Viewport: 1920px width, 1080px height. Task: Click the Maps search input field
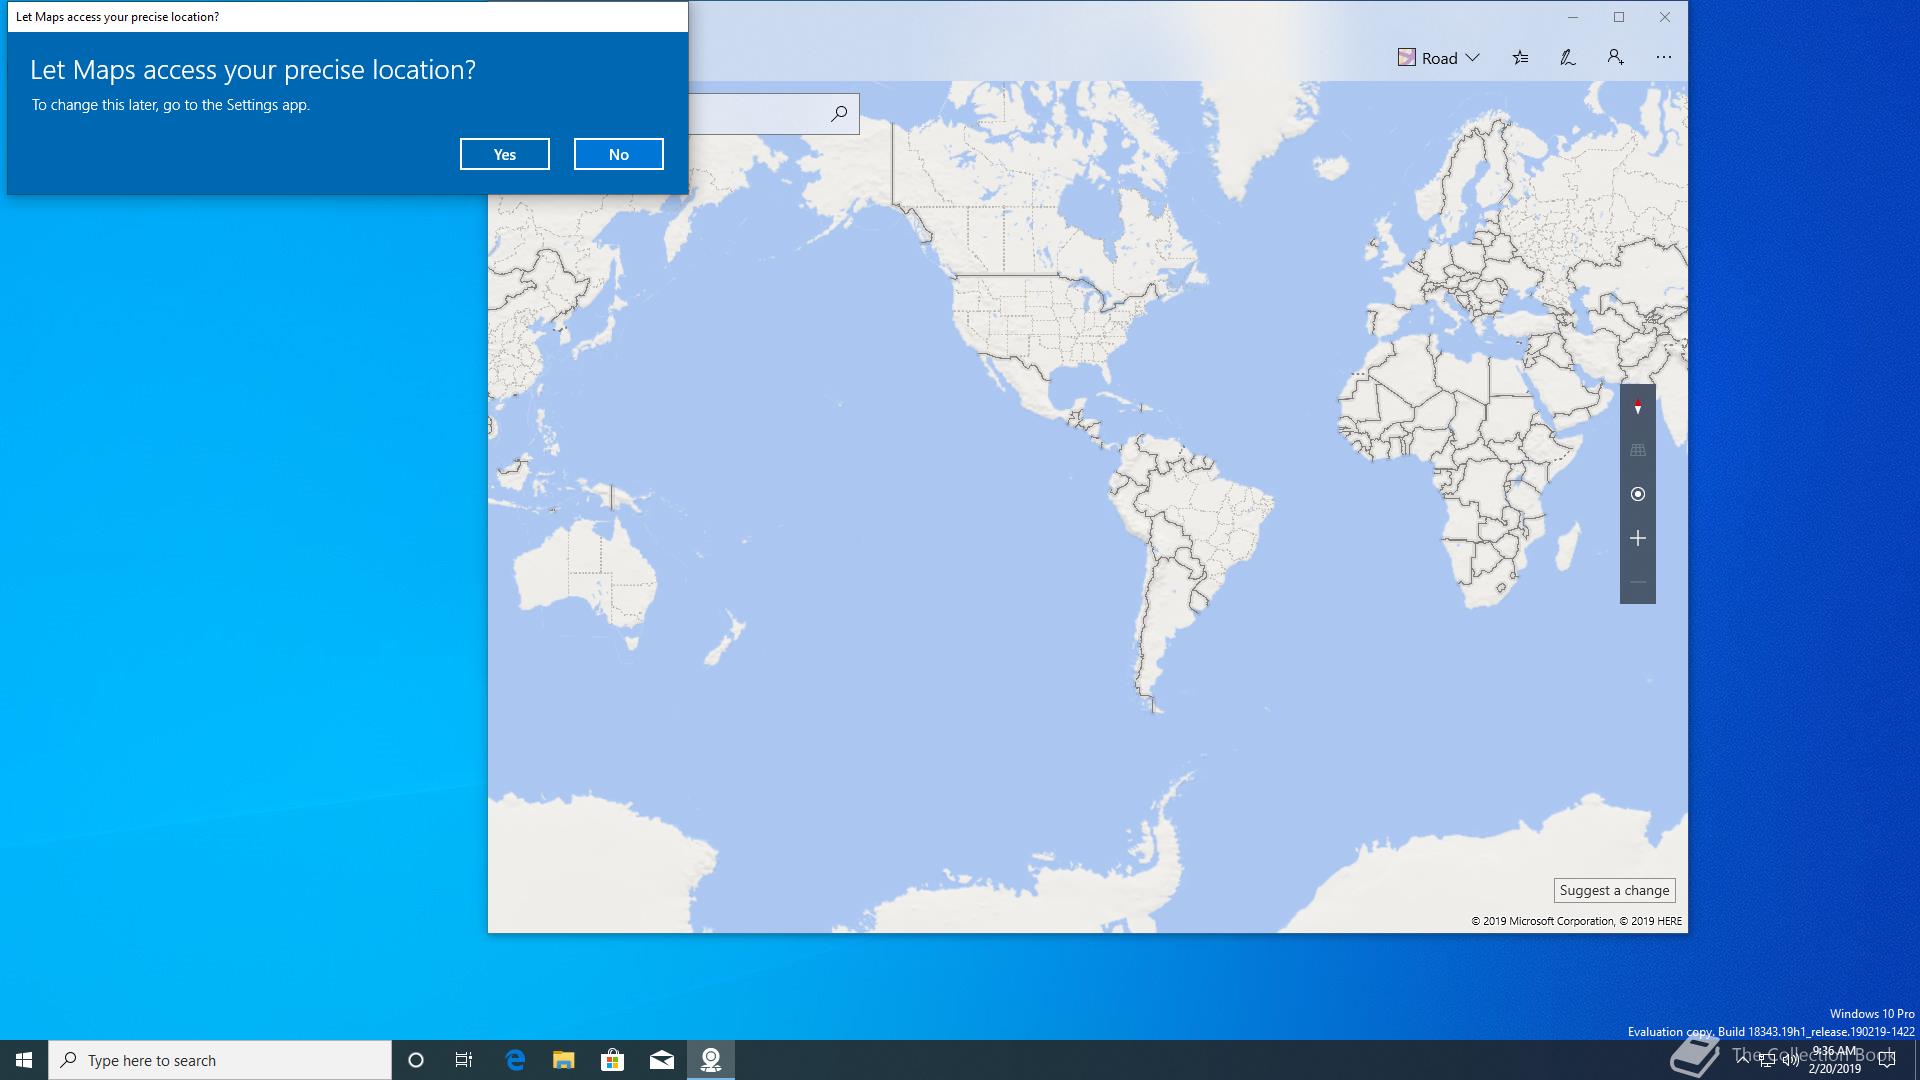coord(755,114)
